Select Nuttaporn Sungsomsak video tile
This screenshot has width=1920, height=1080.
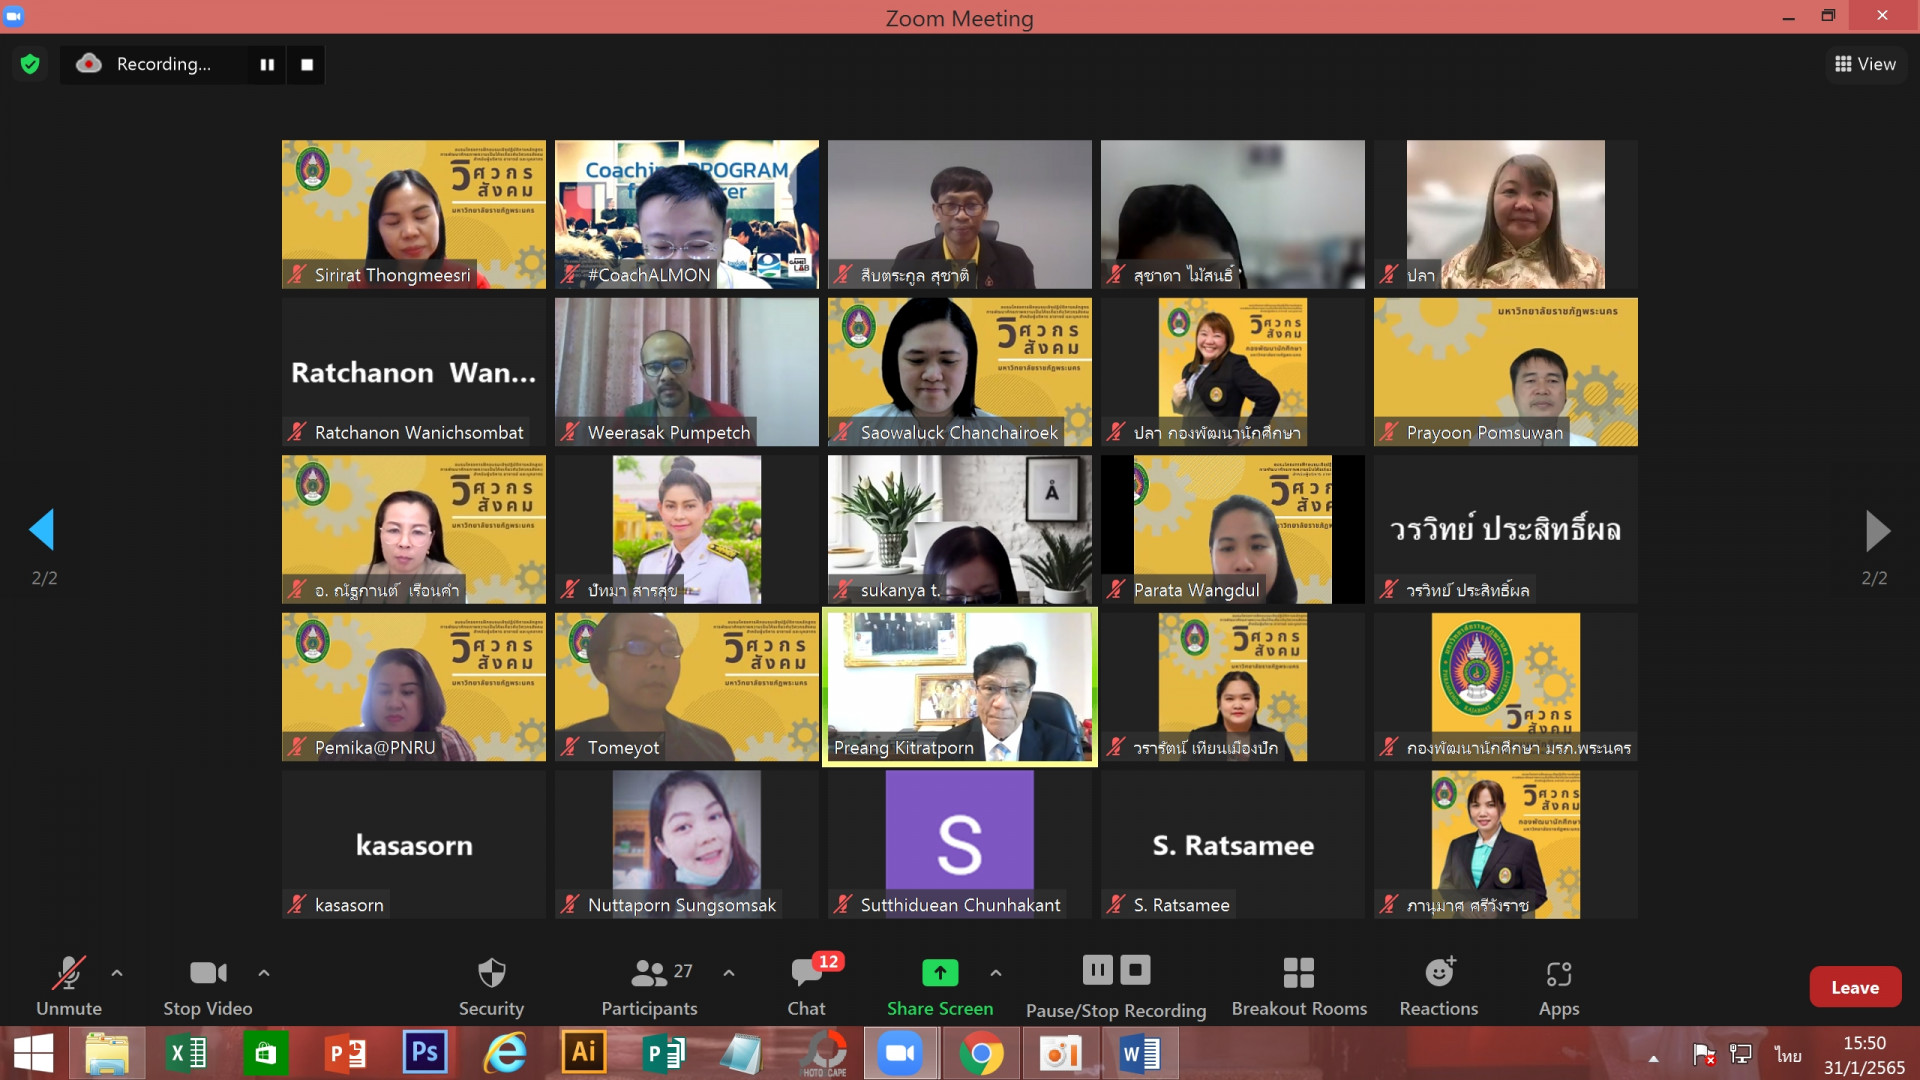tap(687, 844)
